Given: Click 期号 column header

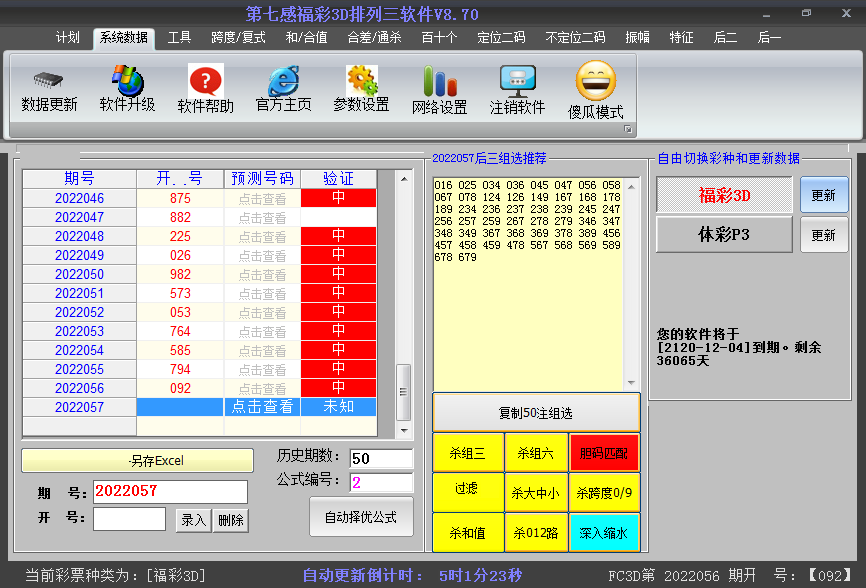Looking at the screenshot, I should pyautogui.click(x=80, y=178).
